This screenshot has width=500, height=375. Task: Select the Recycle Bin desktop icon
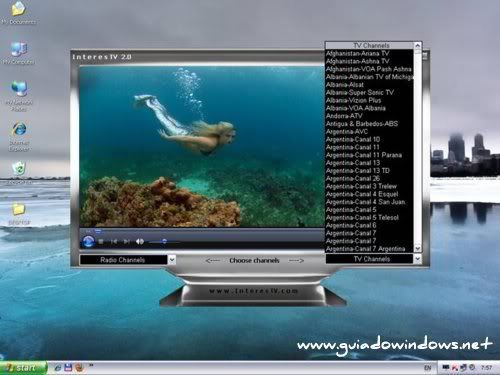click(19, 173)
